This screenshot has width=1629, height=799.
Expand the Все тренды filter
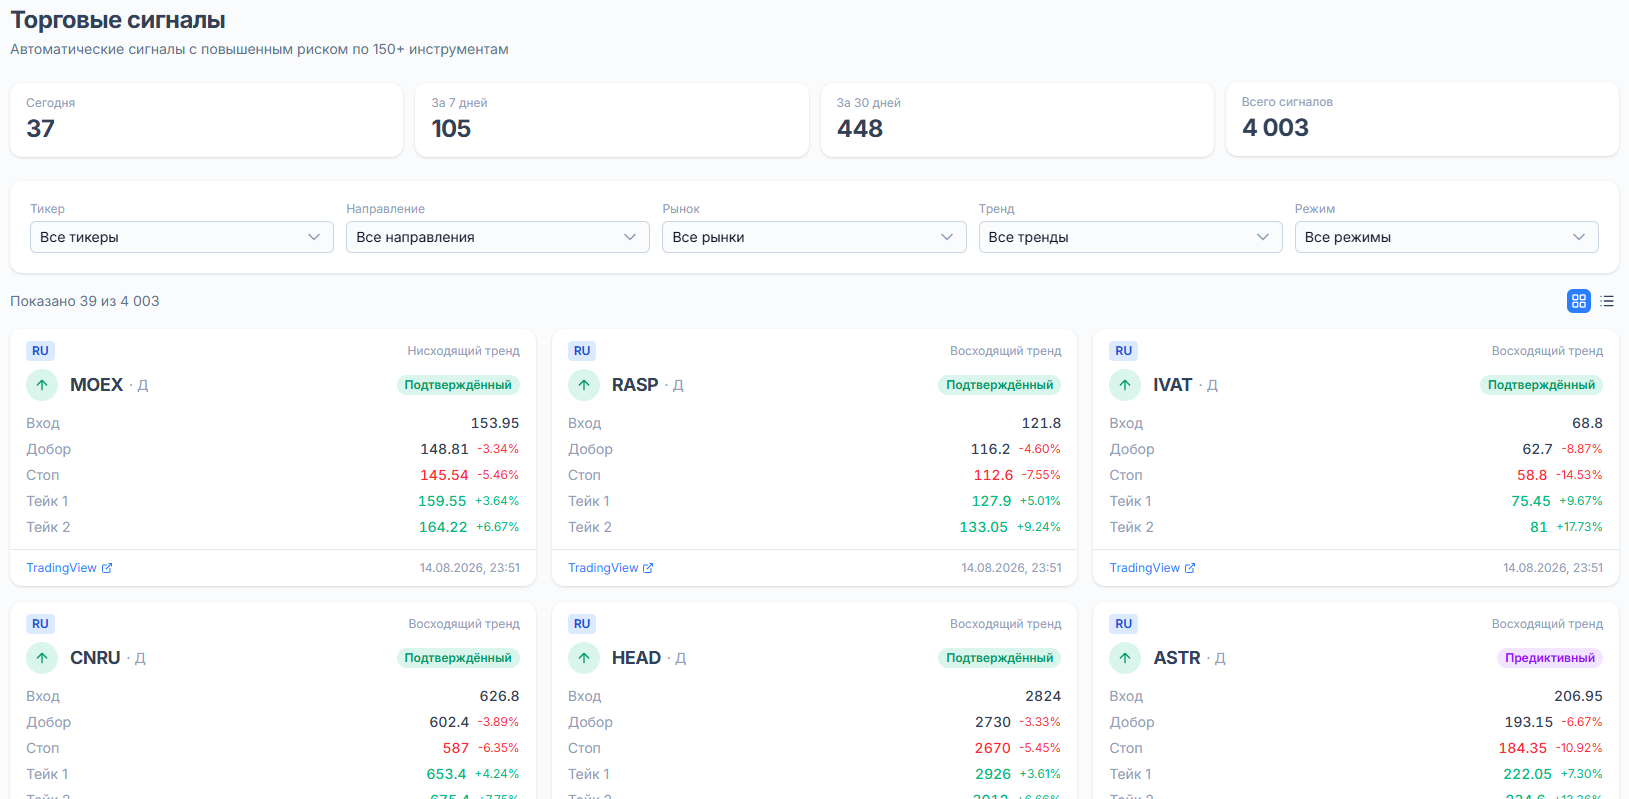coord(1130,237)
